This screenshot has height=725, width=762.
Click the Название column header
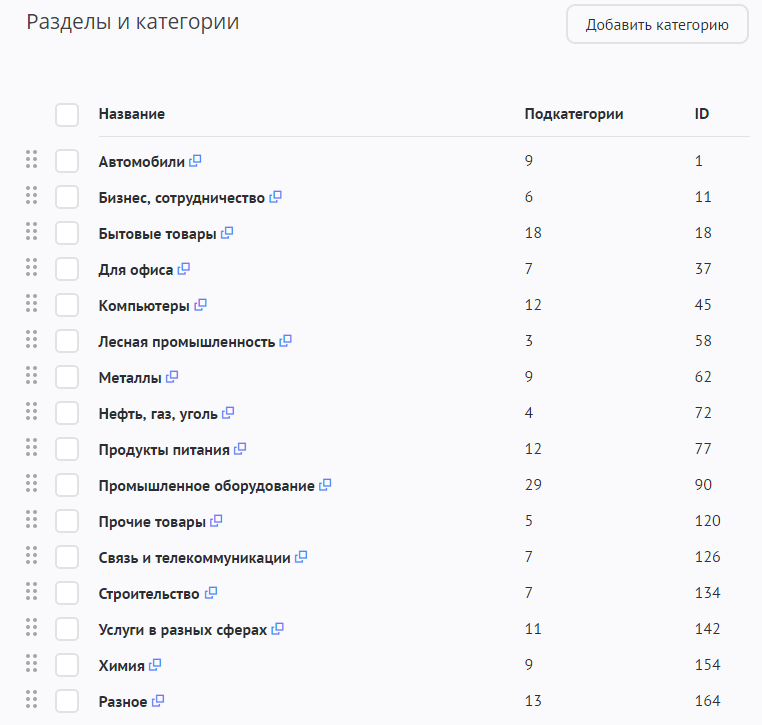(132, 114)
